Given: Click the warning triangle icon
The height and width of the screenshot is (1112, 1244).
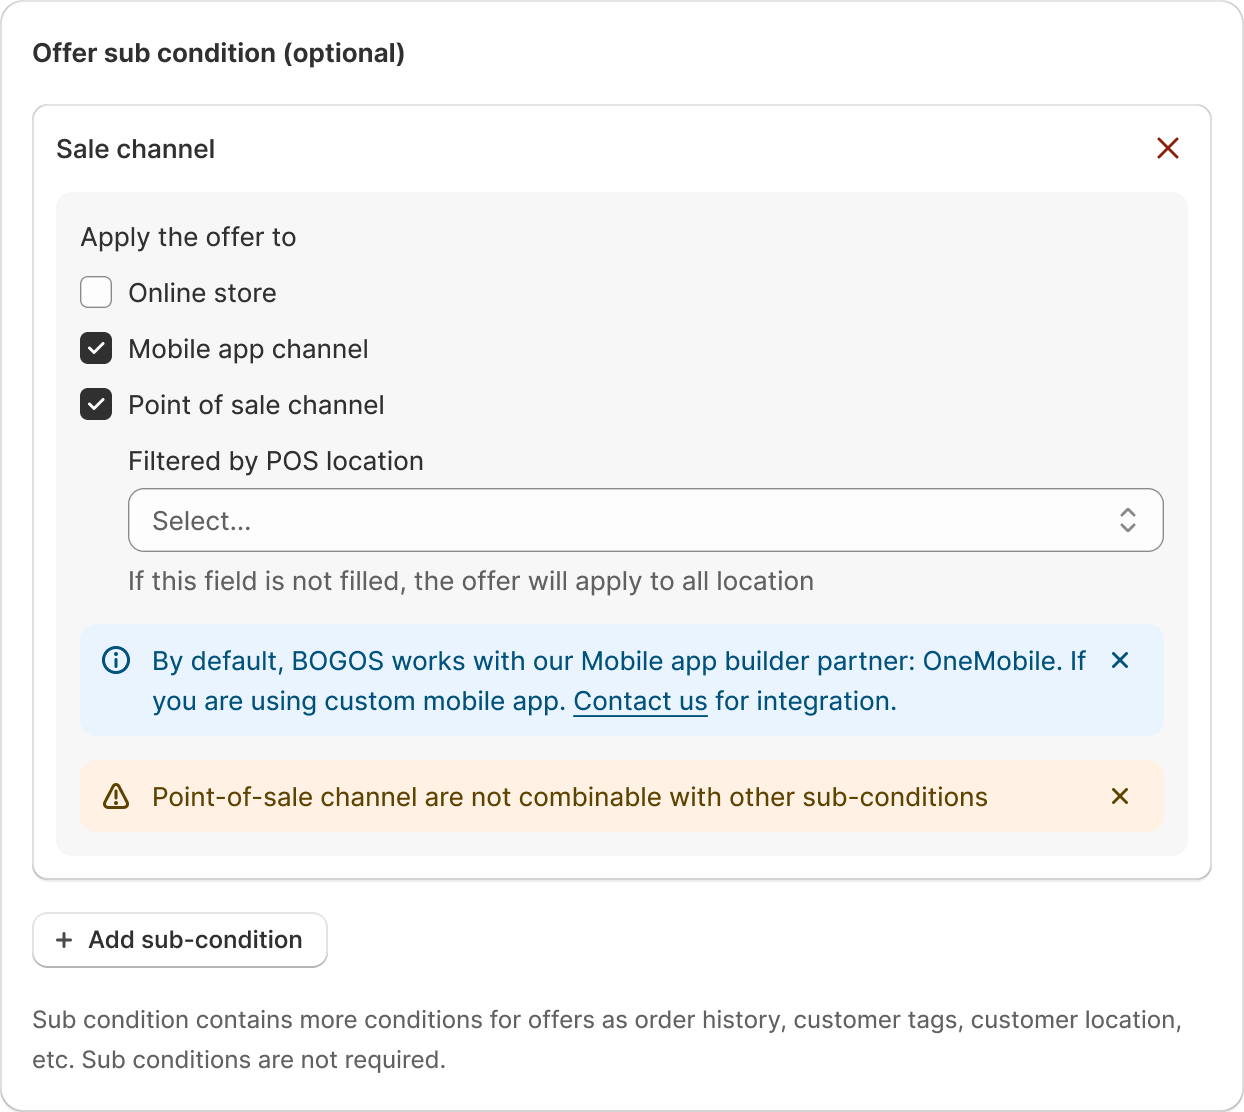Looking at the screenshot, I should click(x=116, y=796).
